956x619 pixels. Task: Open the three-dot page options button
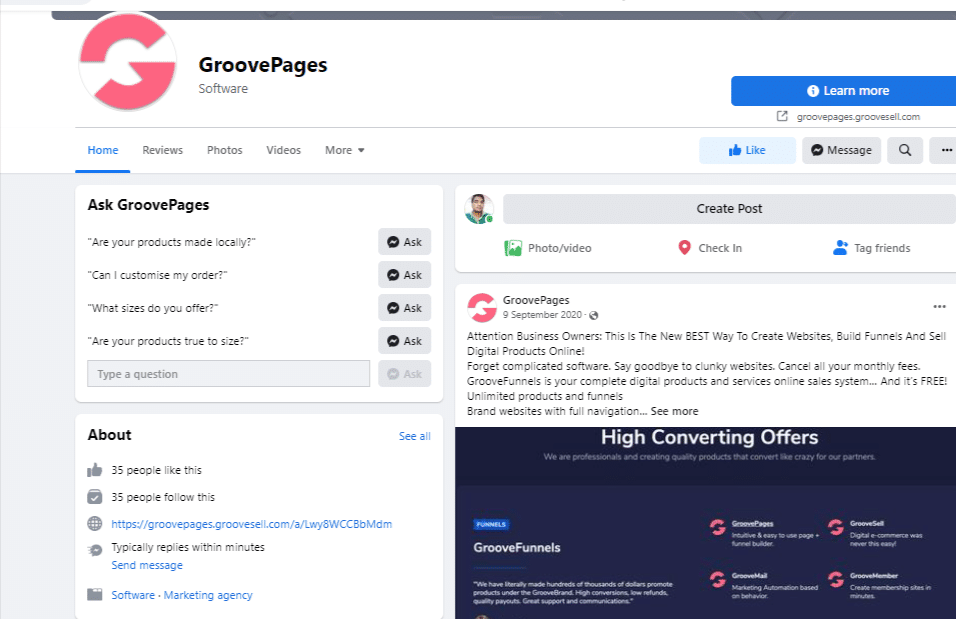[x=944, y=150]
